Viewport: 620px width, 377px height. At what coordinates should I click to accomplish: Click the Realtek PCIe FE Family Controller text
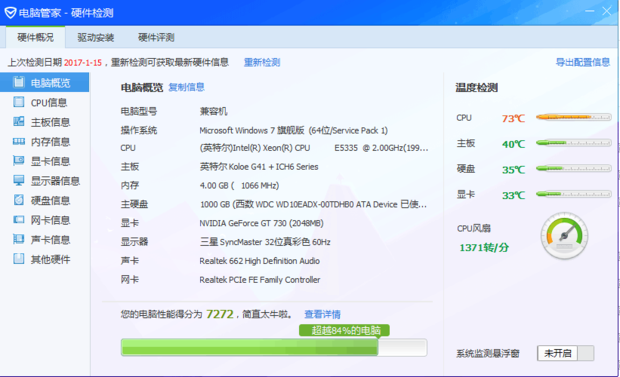[x=260, y=280]
